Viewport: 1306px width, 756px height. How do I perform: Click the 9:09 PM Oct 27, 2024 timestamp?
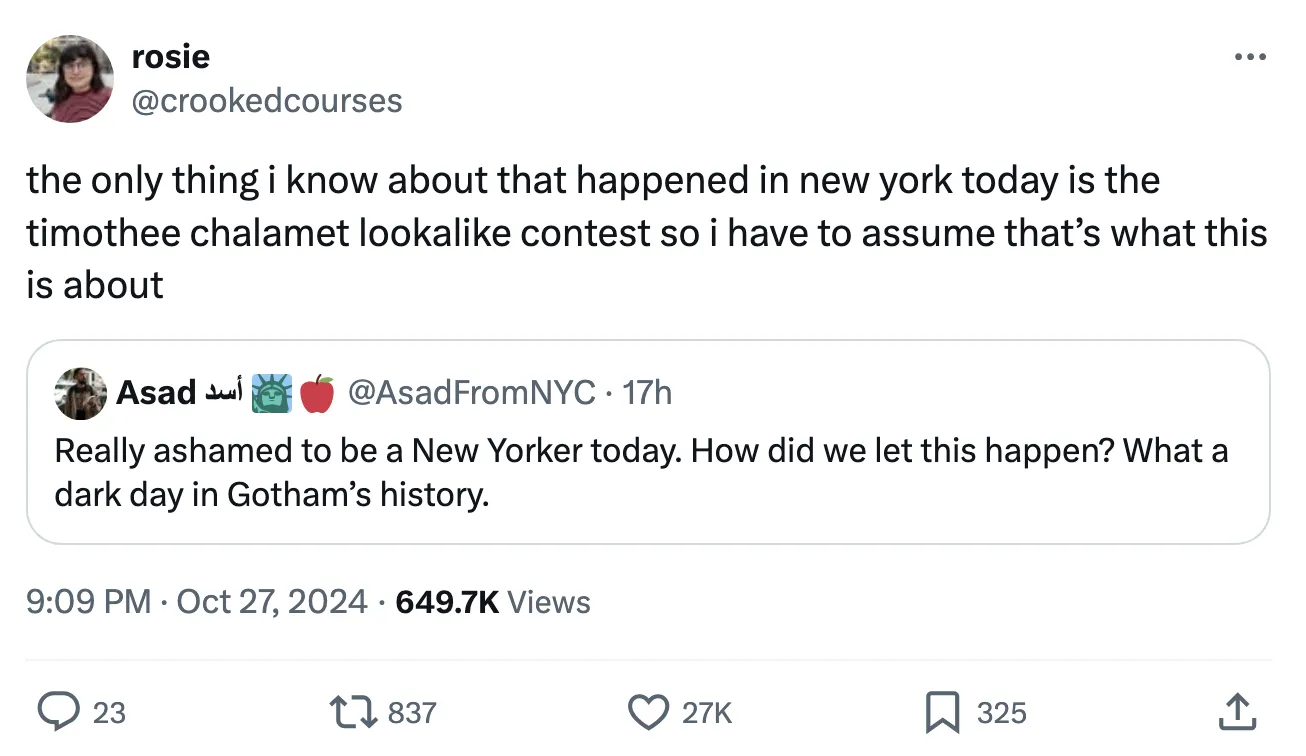pos(196,602)
